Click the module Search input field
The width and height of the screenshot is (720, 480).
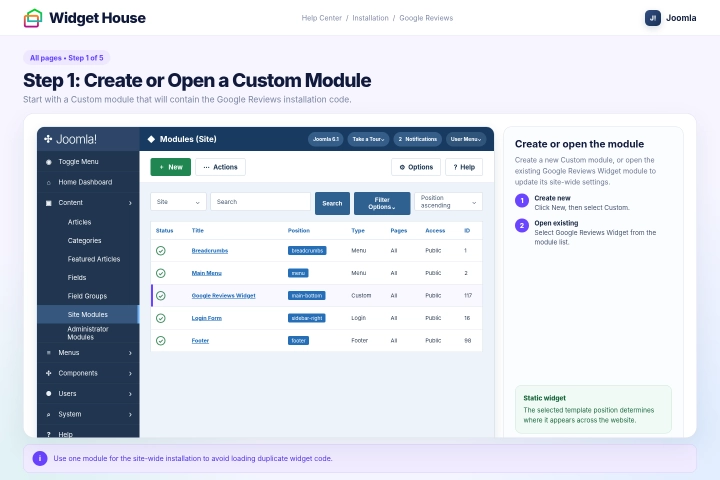tap(260, 202)
